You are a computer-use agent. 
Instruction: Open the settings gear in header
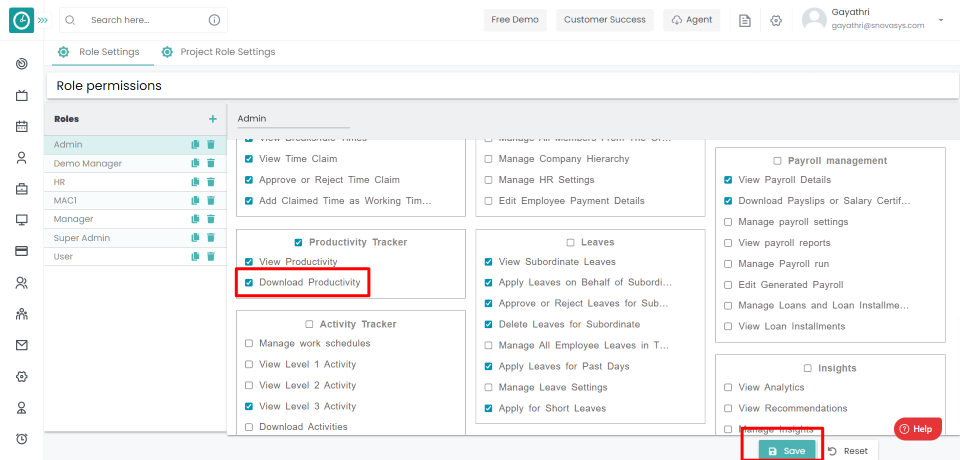(776, 20)
